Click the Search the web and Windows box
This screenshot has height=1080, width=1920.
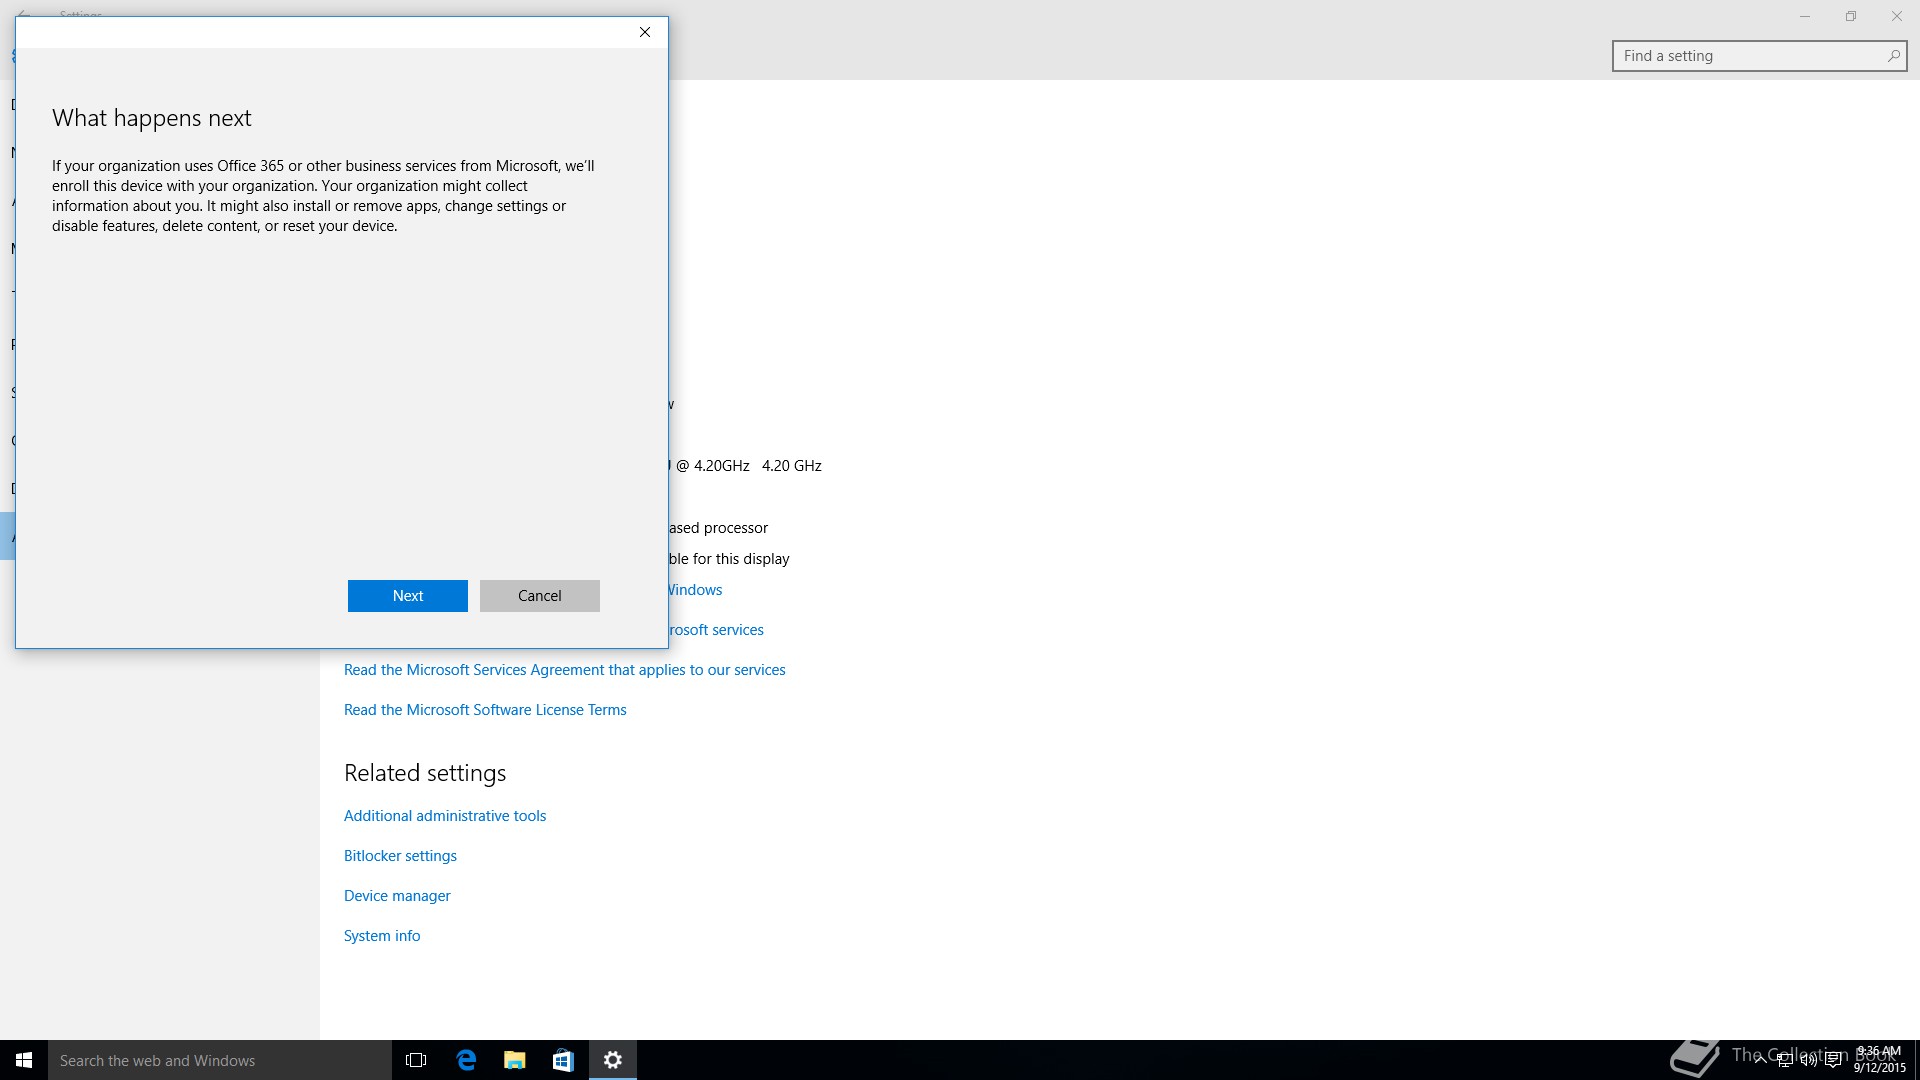(x=220, y=1060)
